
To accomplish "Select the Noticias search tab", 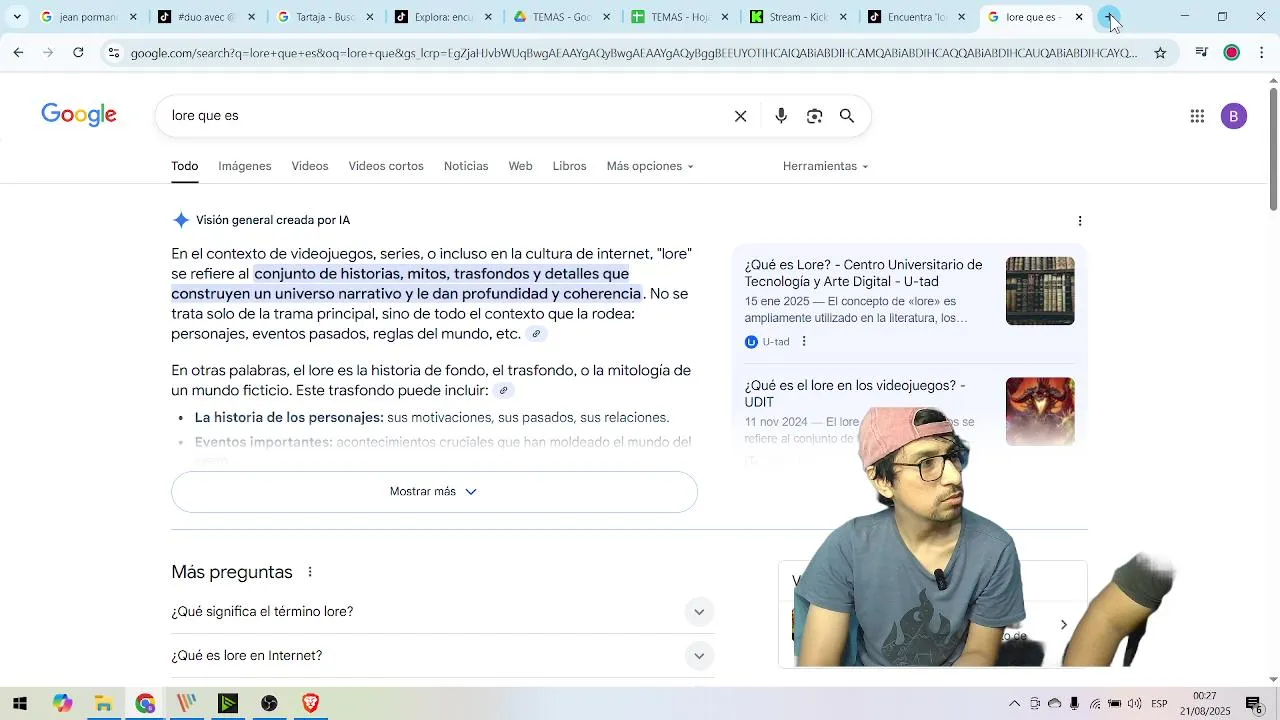I will click(x=466, y=166).
